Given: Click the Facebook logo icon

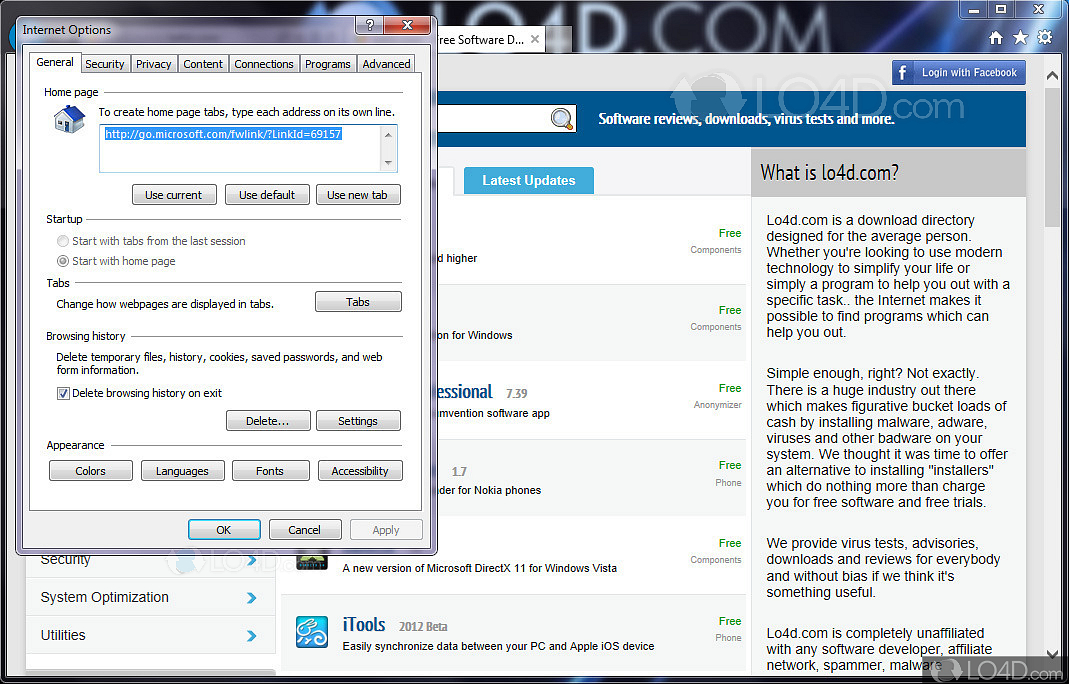Looking at the screenshot, I should pos(903,72).
